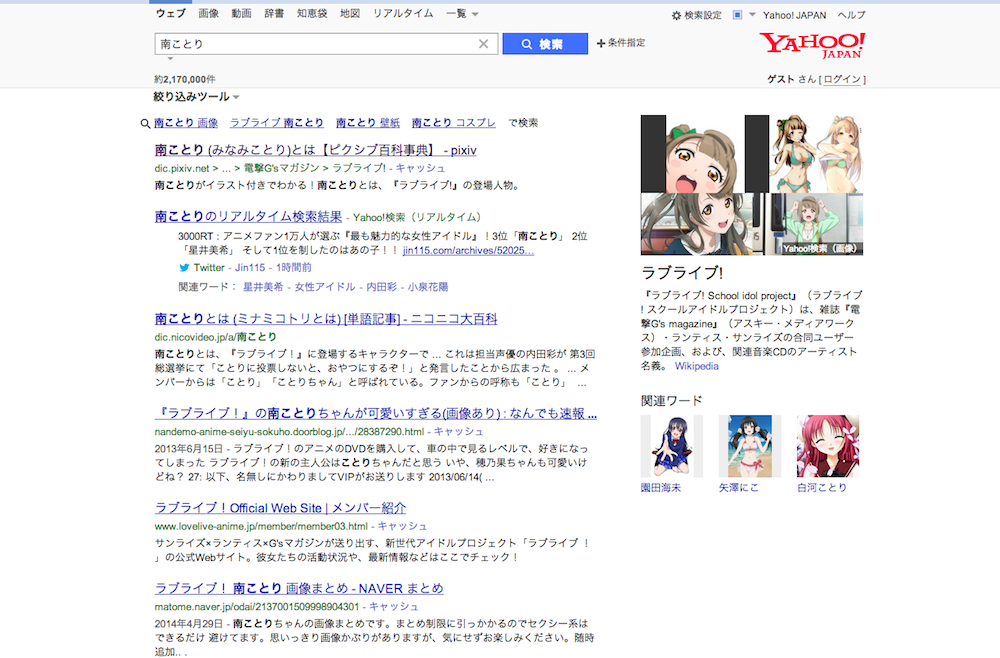
Task: Click the blue 検索 search button
Action: coord(544,44)
